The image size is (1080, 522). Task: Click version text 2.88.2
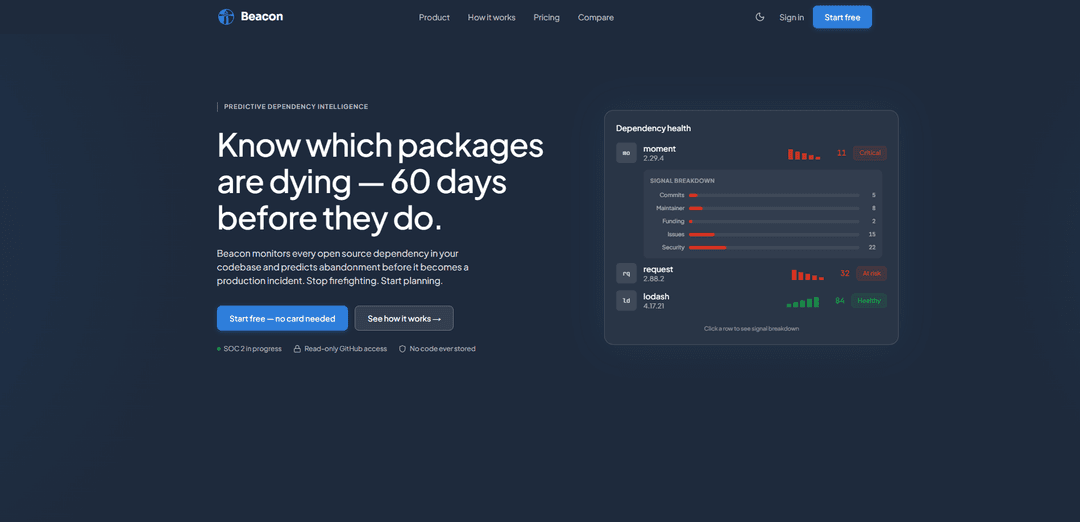(x=654, y=279)
